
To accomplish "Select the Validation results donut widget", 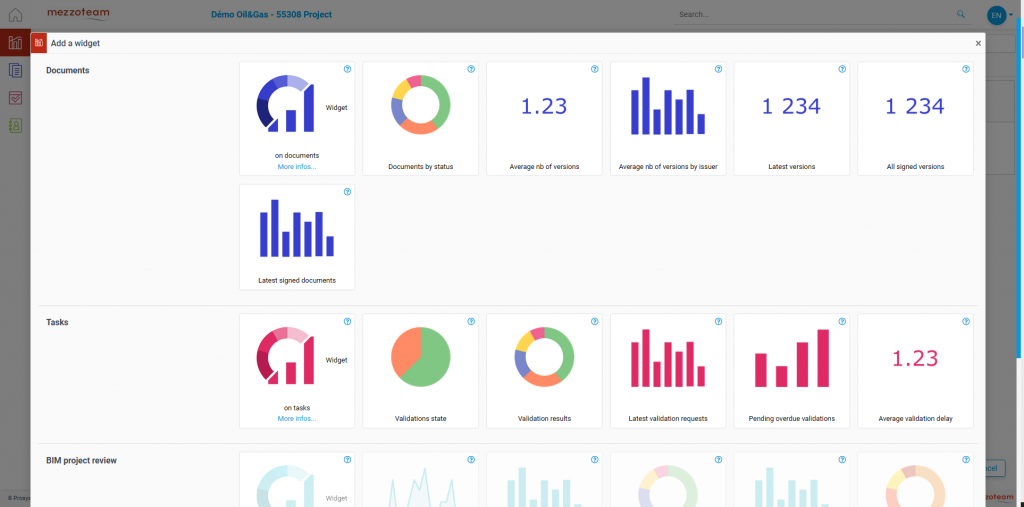I will point(545,371).
